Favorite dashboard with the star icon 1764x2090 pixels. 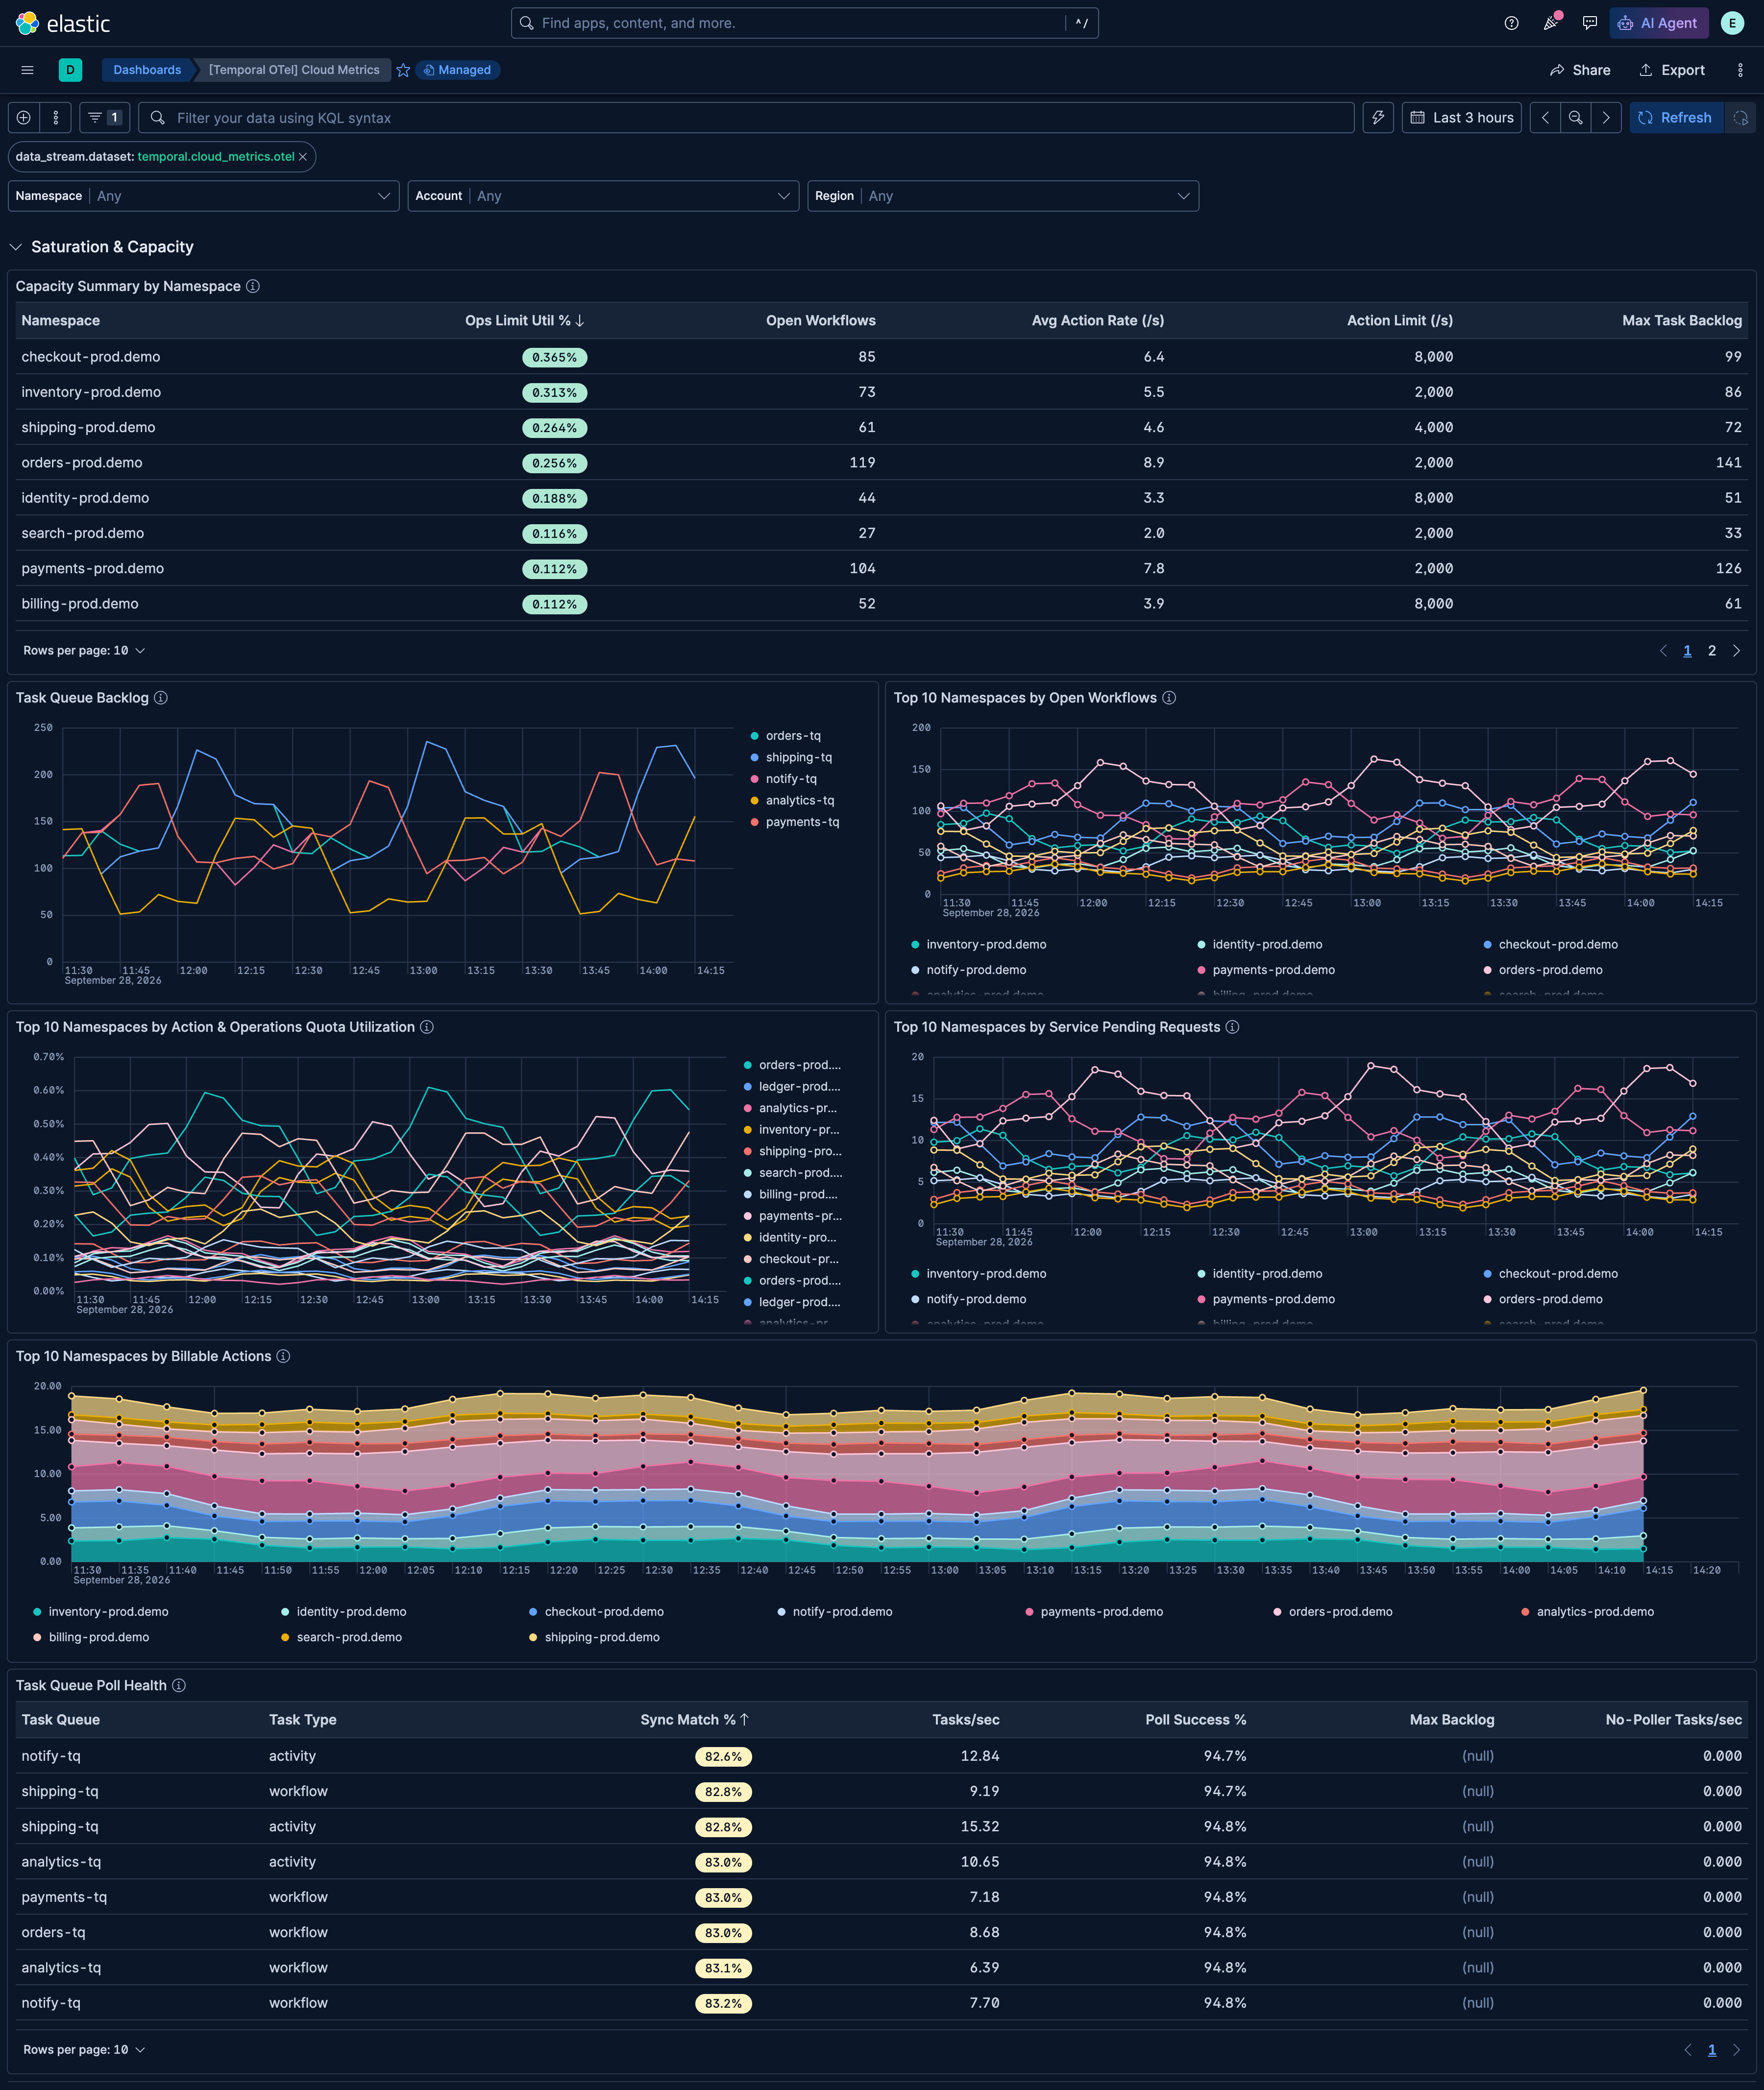click(403, 70)
